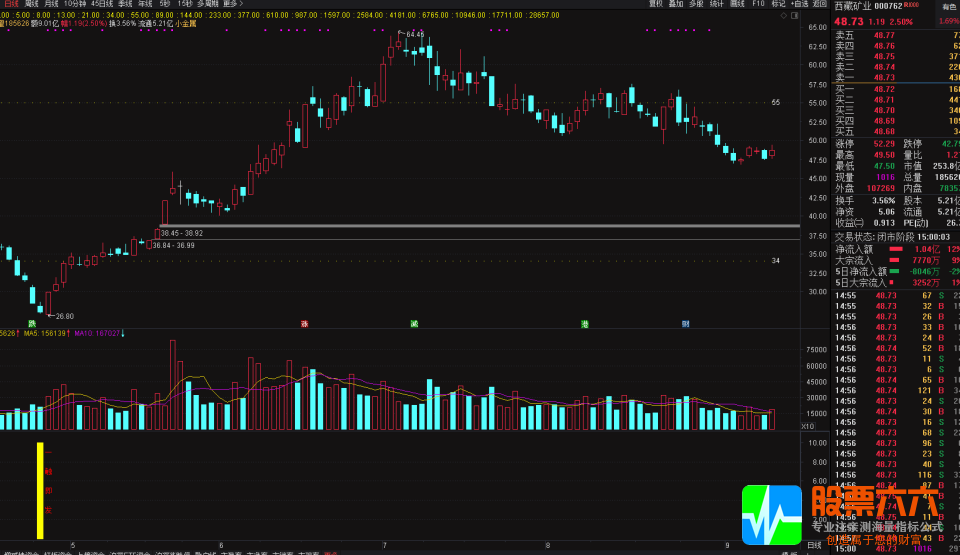The height and width of the screenshot is (555, 960).
Task: Open the 多周期 multi-period view
Action: click(208, 4)
